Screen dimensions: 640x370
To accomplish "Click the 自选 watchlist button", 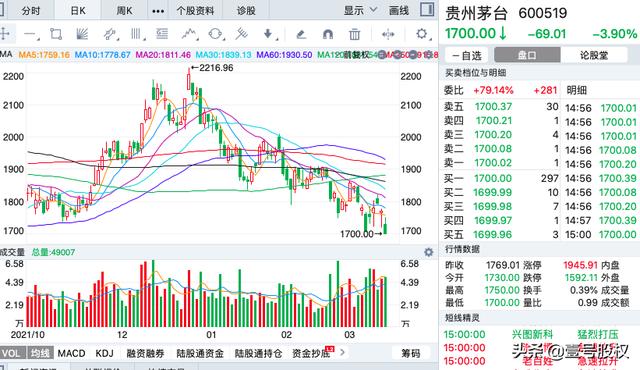I will (467, 55).
